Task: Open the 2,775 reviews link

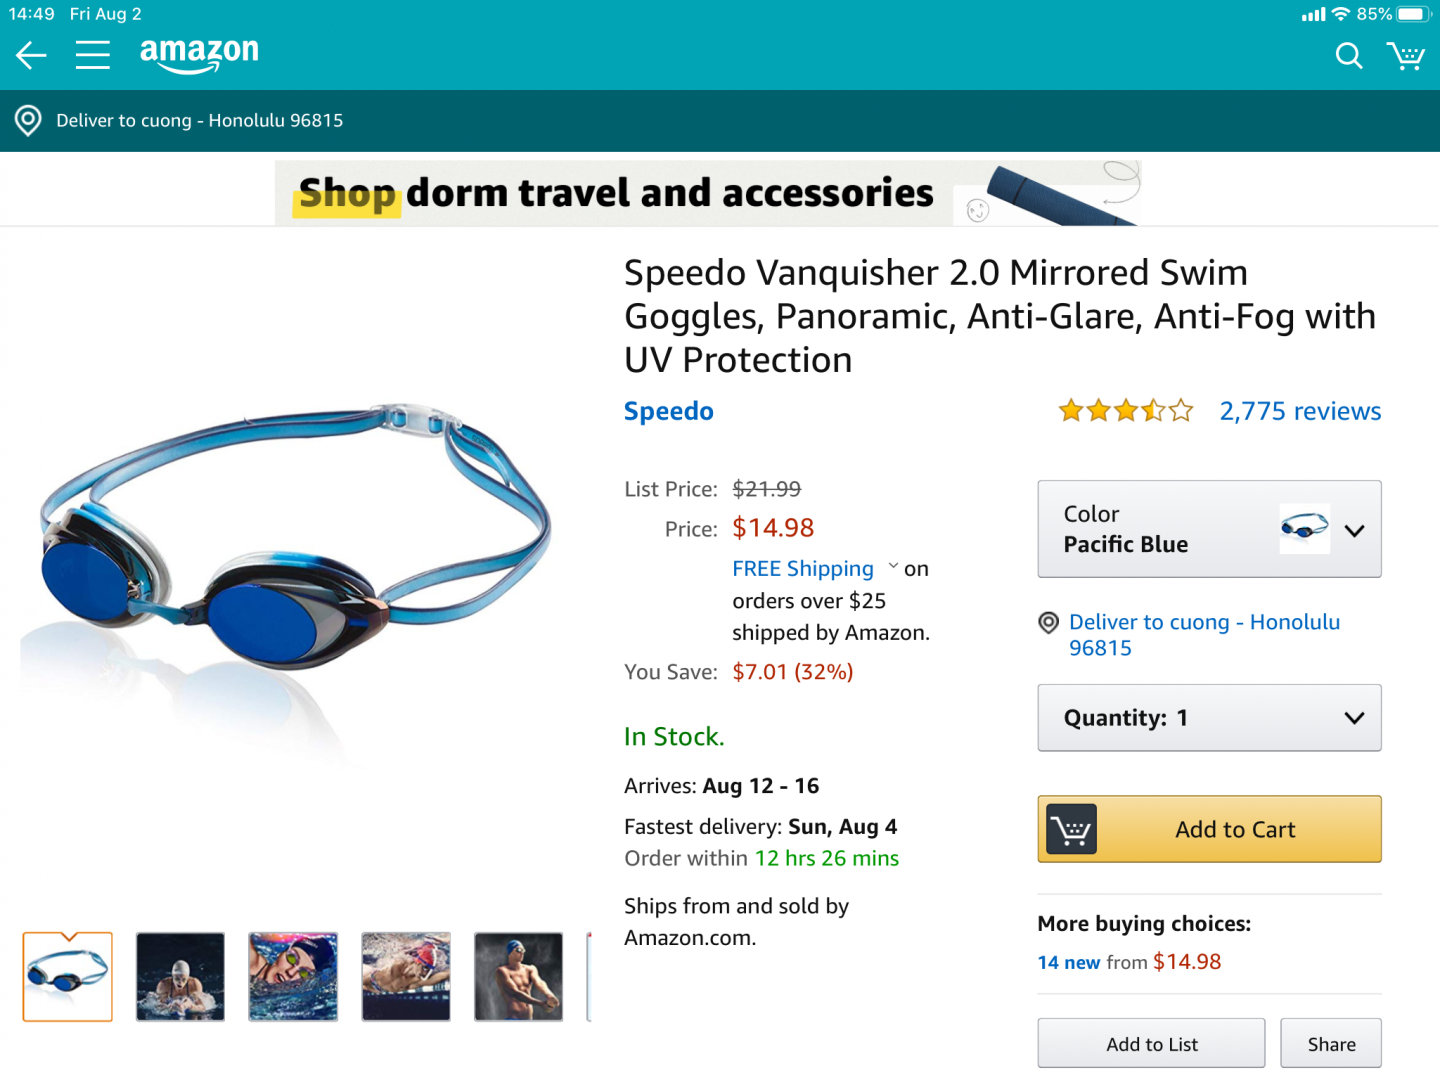Action: pyautogui.click(x=1300, y=411)
